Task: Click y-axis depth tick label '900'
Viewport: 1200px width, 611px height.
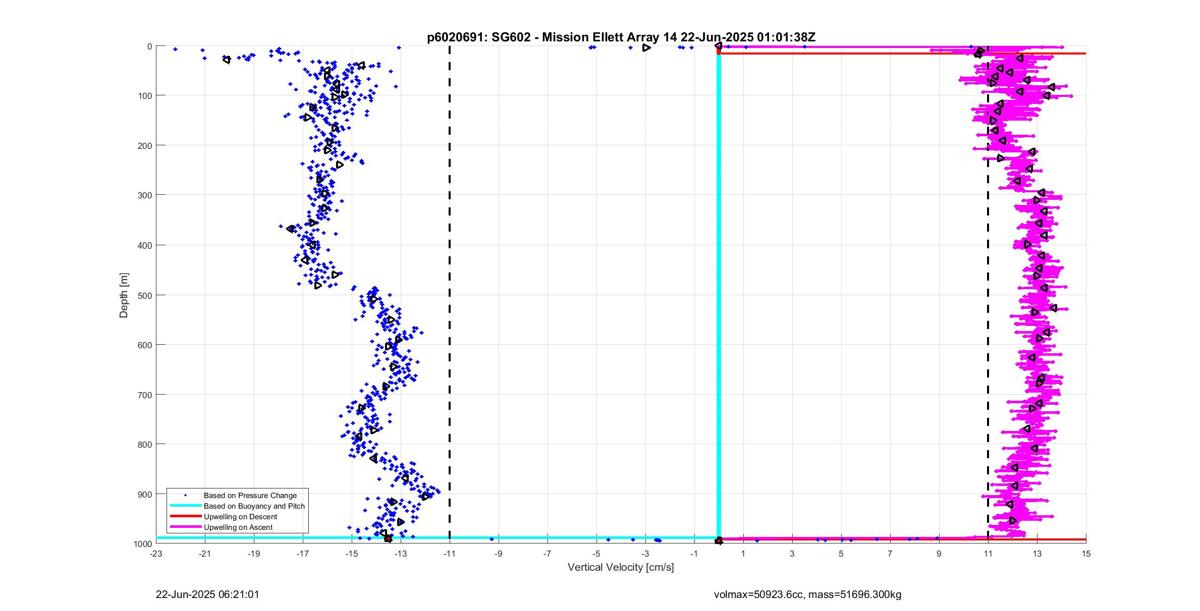Action: click(144, 494)
